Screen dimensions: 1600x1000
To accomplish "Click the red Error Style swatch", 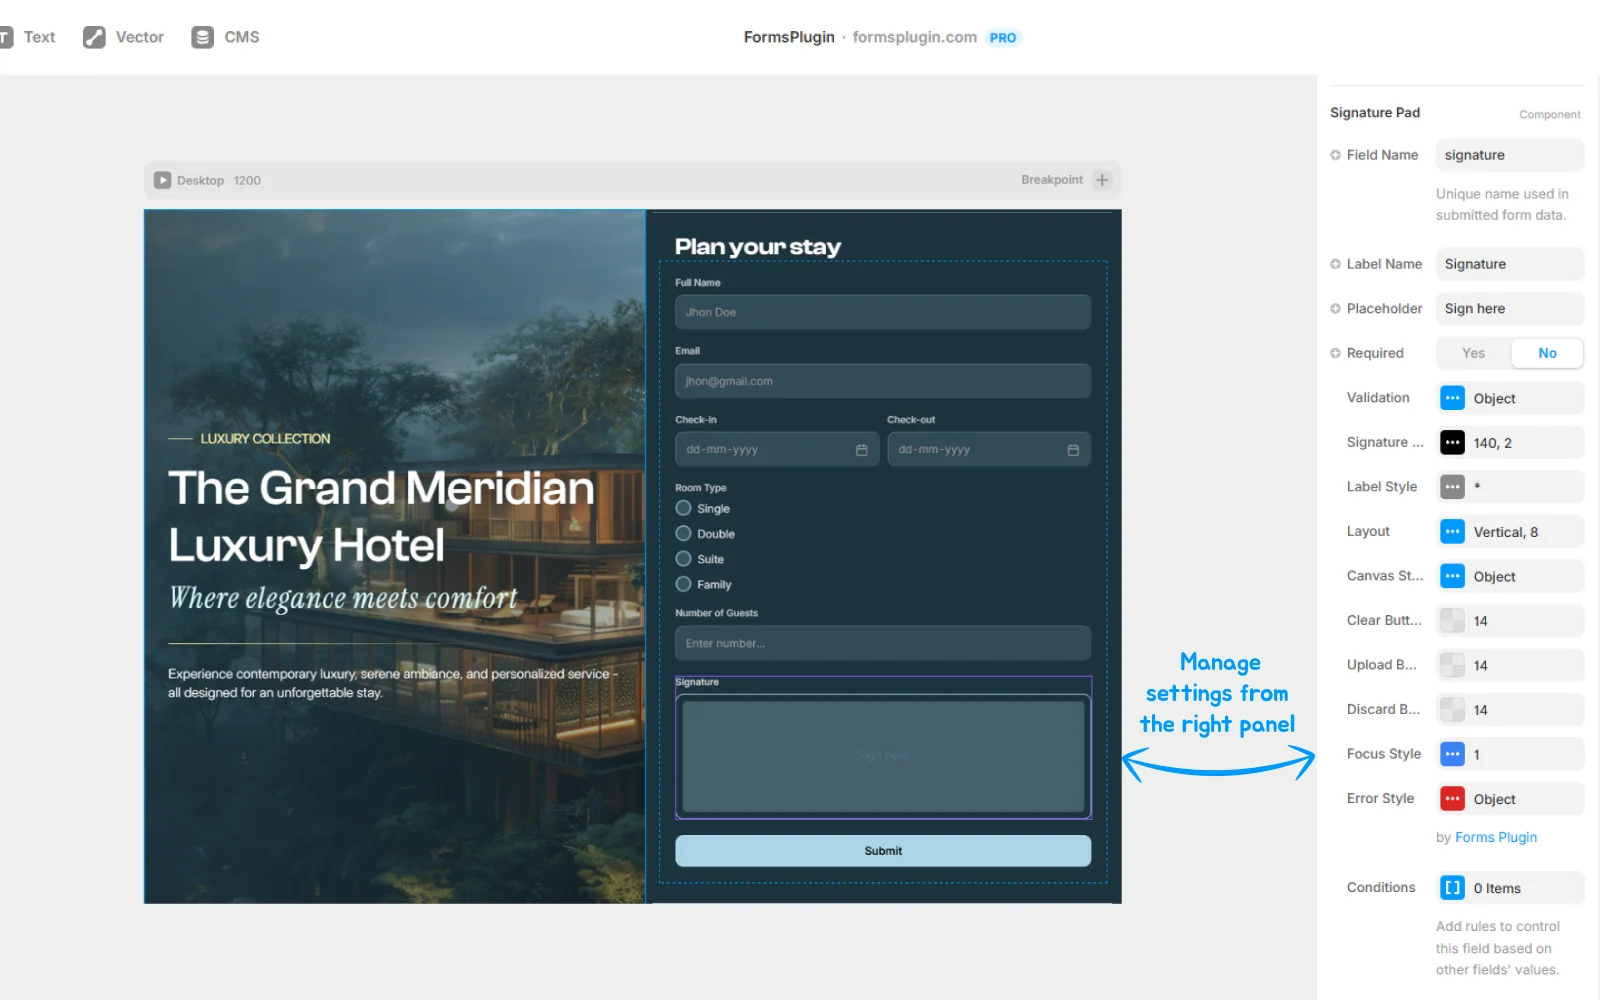I will pyautogui.click(x=1452, y=799).
